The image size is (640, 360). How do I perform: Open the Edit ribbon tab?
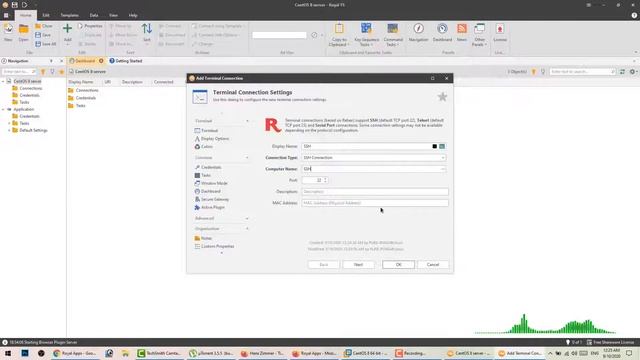coord(46,15)
